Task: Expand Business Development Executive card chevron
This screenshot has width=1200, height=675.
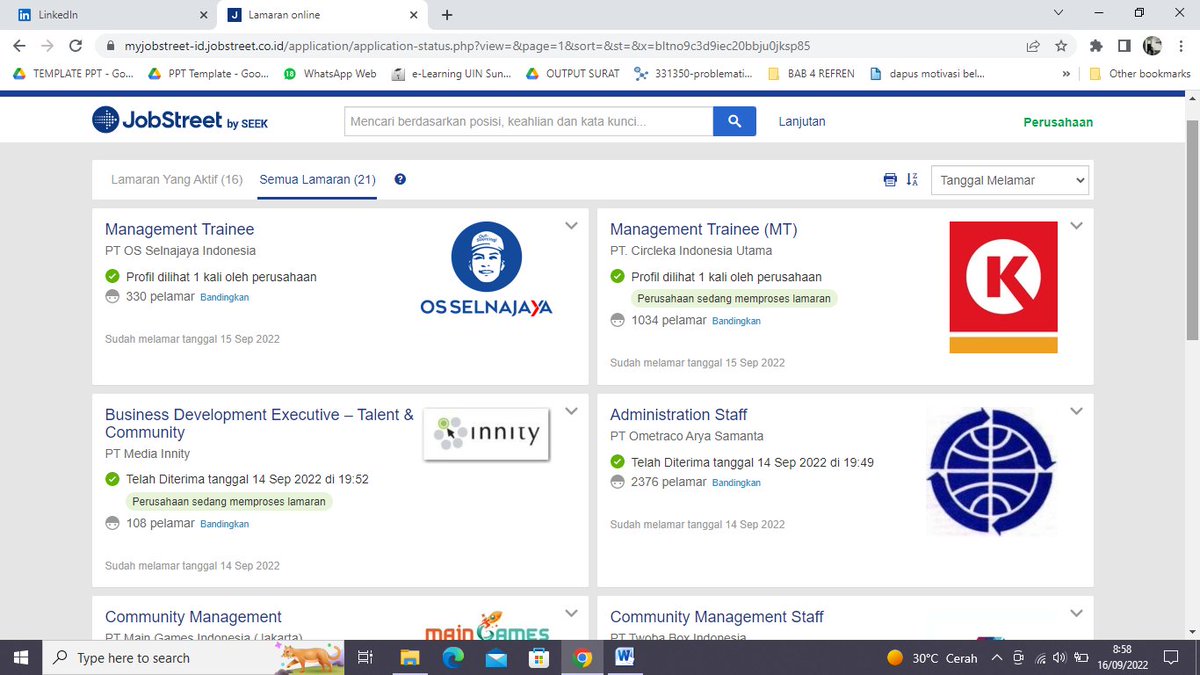Action: pyautogui.click(x=572, y=411)
